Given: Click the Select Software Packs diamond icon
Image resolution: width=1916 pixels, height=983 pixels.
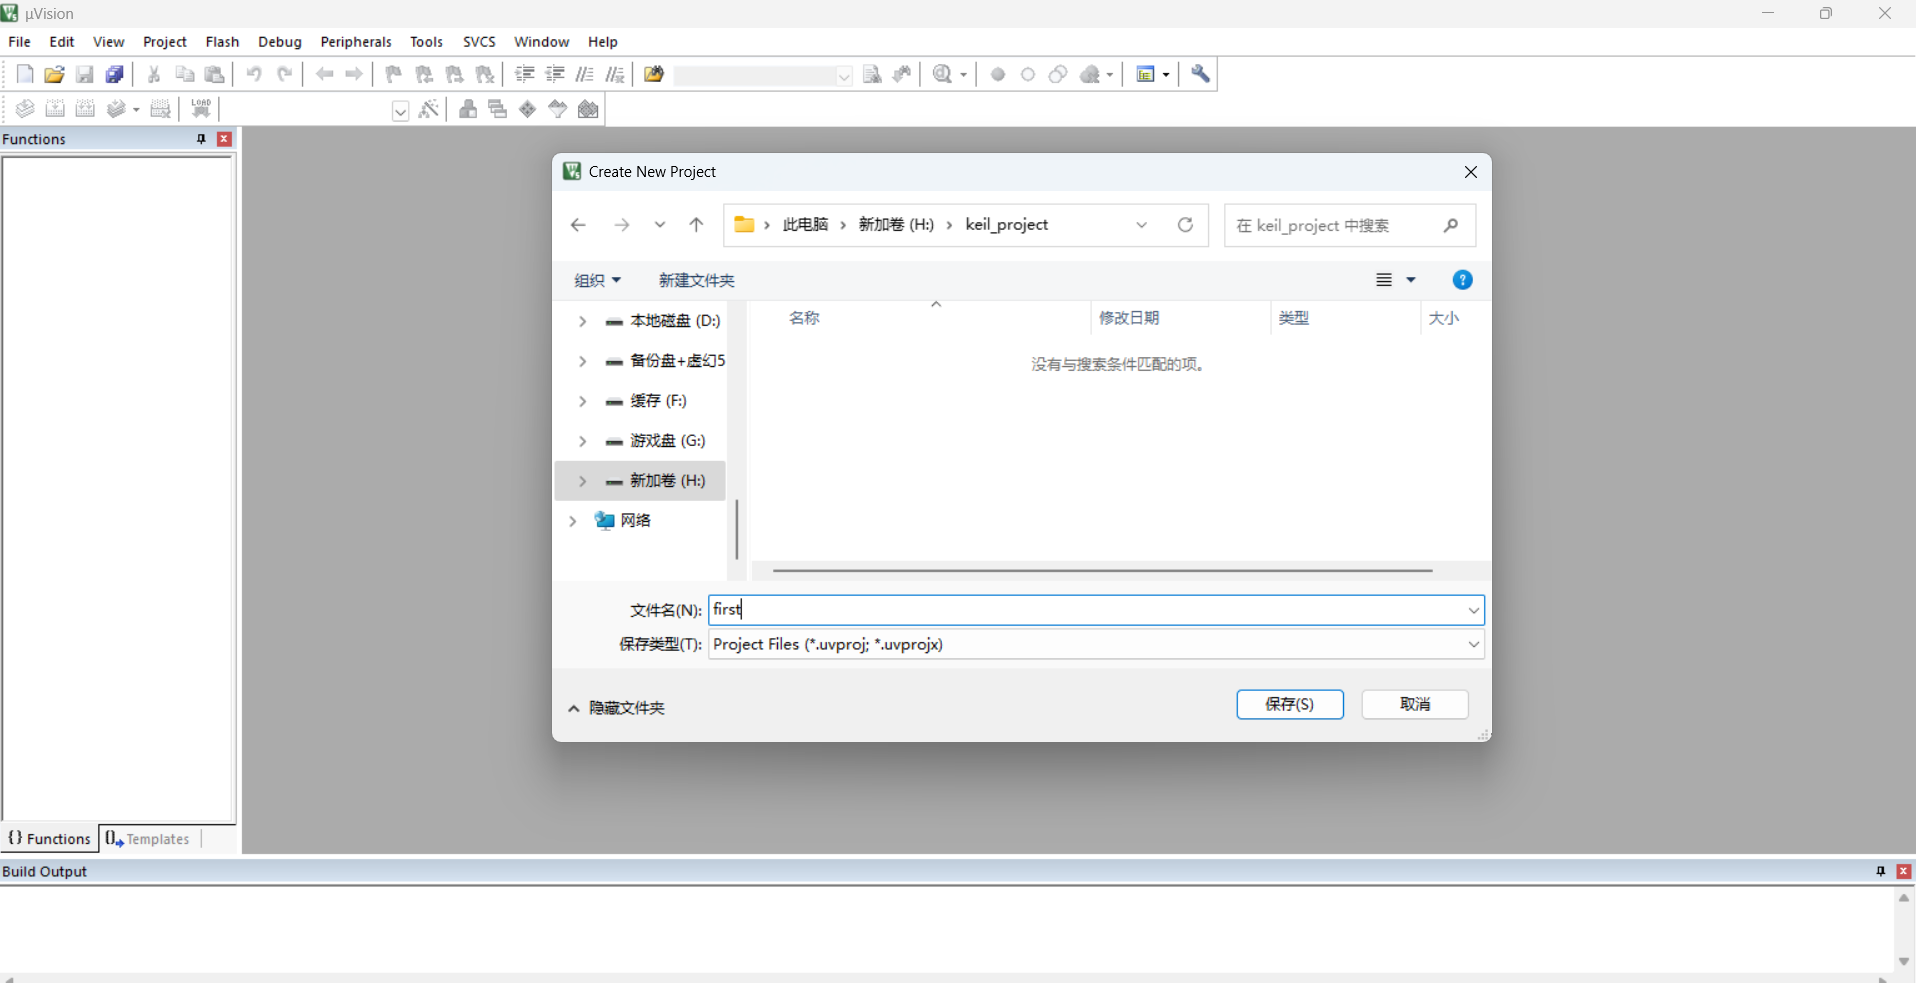Looking at the screenshot, I should point(528,109).
